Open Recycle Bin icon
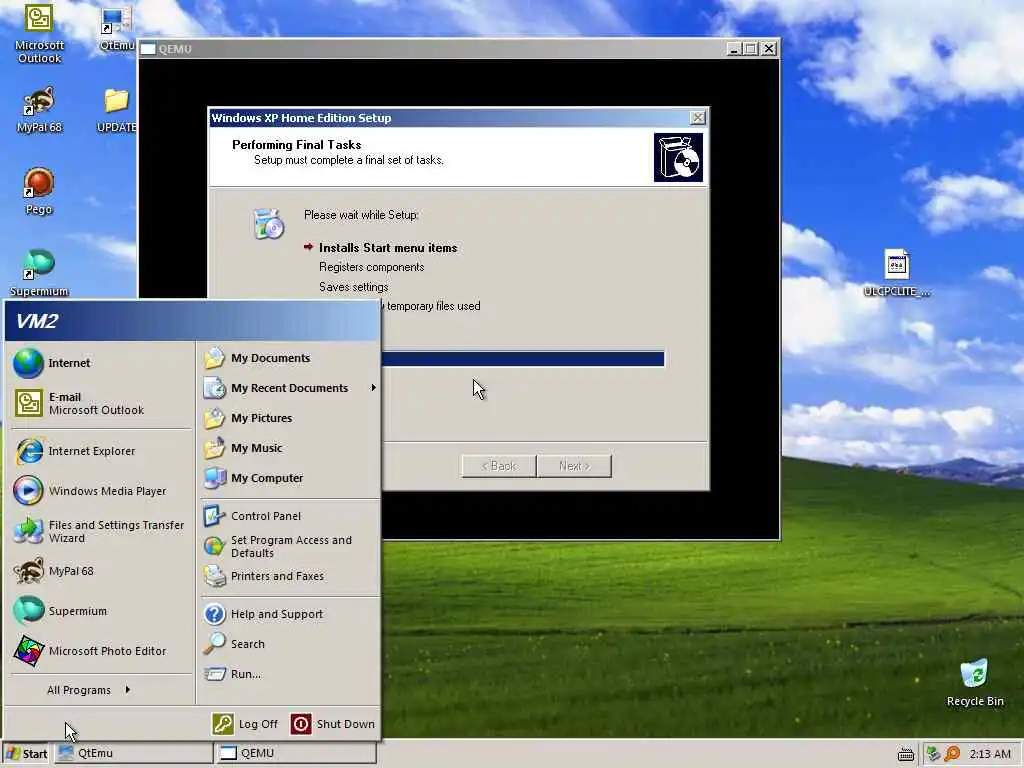 [974, 683]
